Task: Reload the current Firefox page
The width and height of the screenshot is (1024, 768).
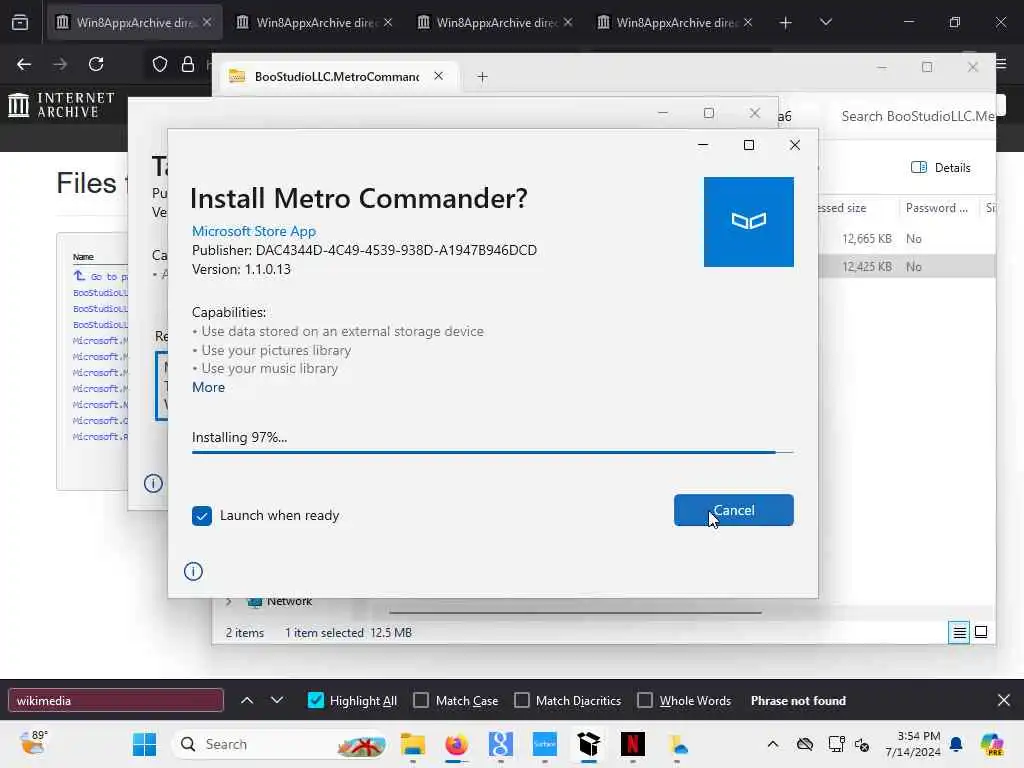Action: click(96, 64)
